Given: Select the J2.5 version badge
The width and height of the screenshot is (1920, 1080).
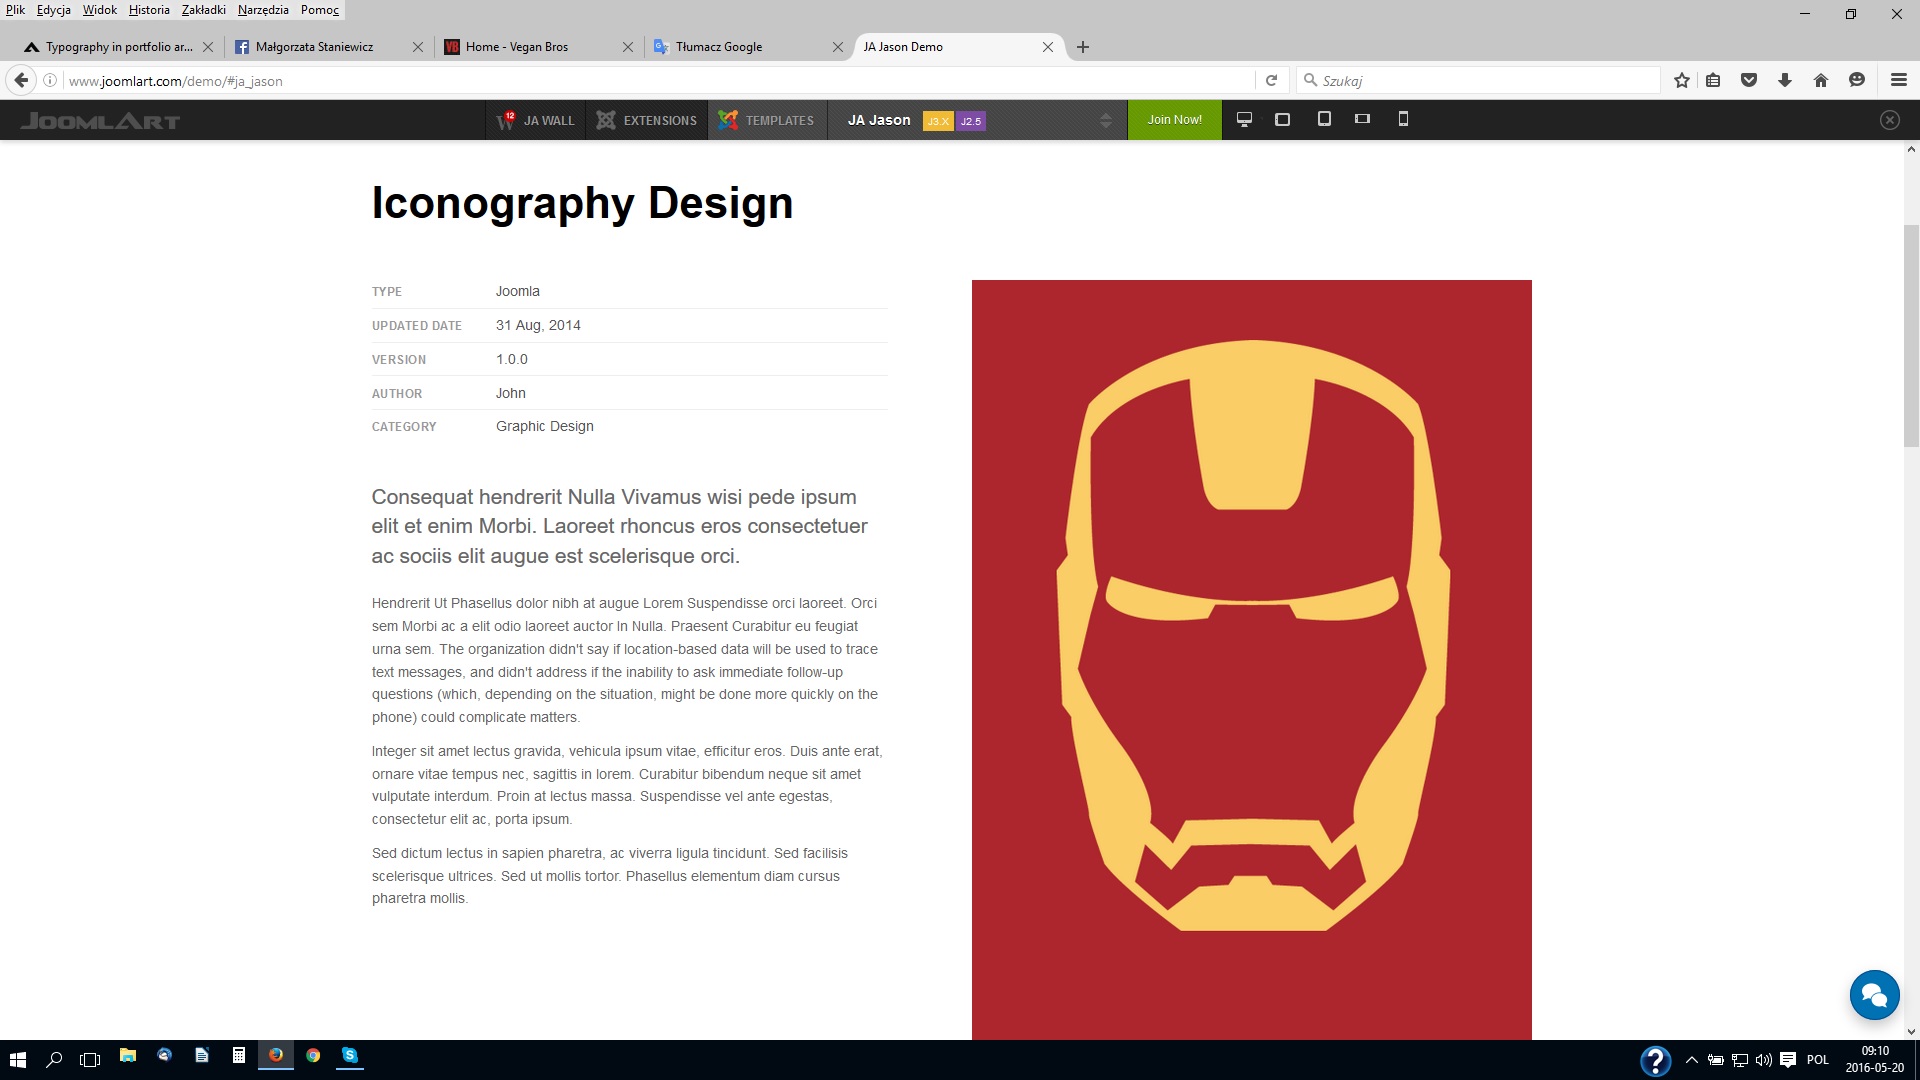Looking at the screenshot, I should pyautogui.click(x=971, y=121).
